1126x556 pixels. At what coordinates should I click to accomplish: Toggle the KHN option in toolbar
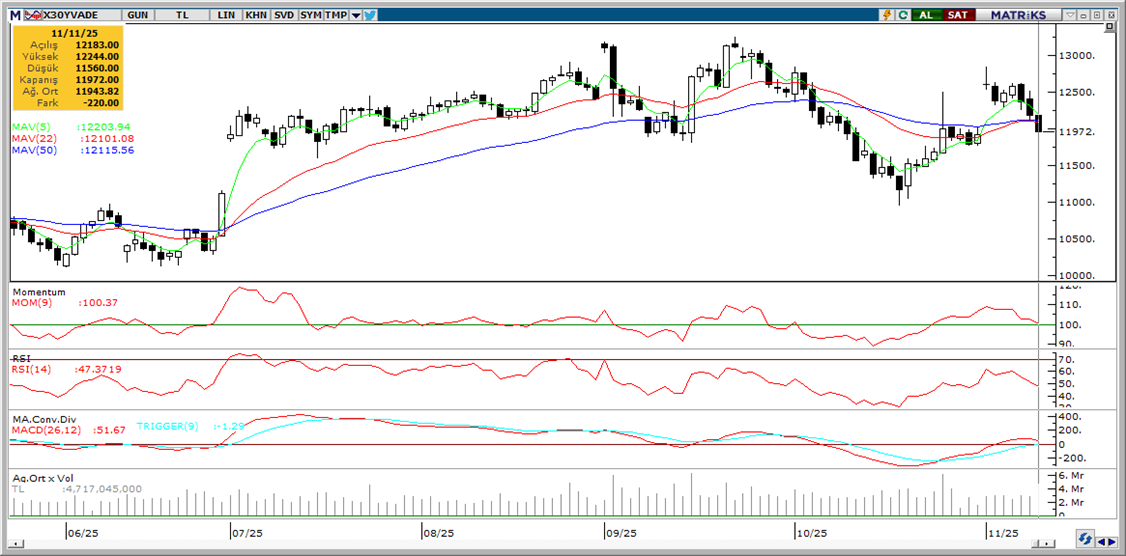pyautogui.click(x=258, y=15)
